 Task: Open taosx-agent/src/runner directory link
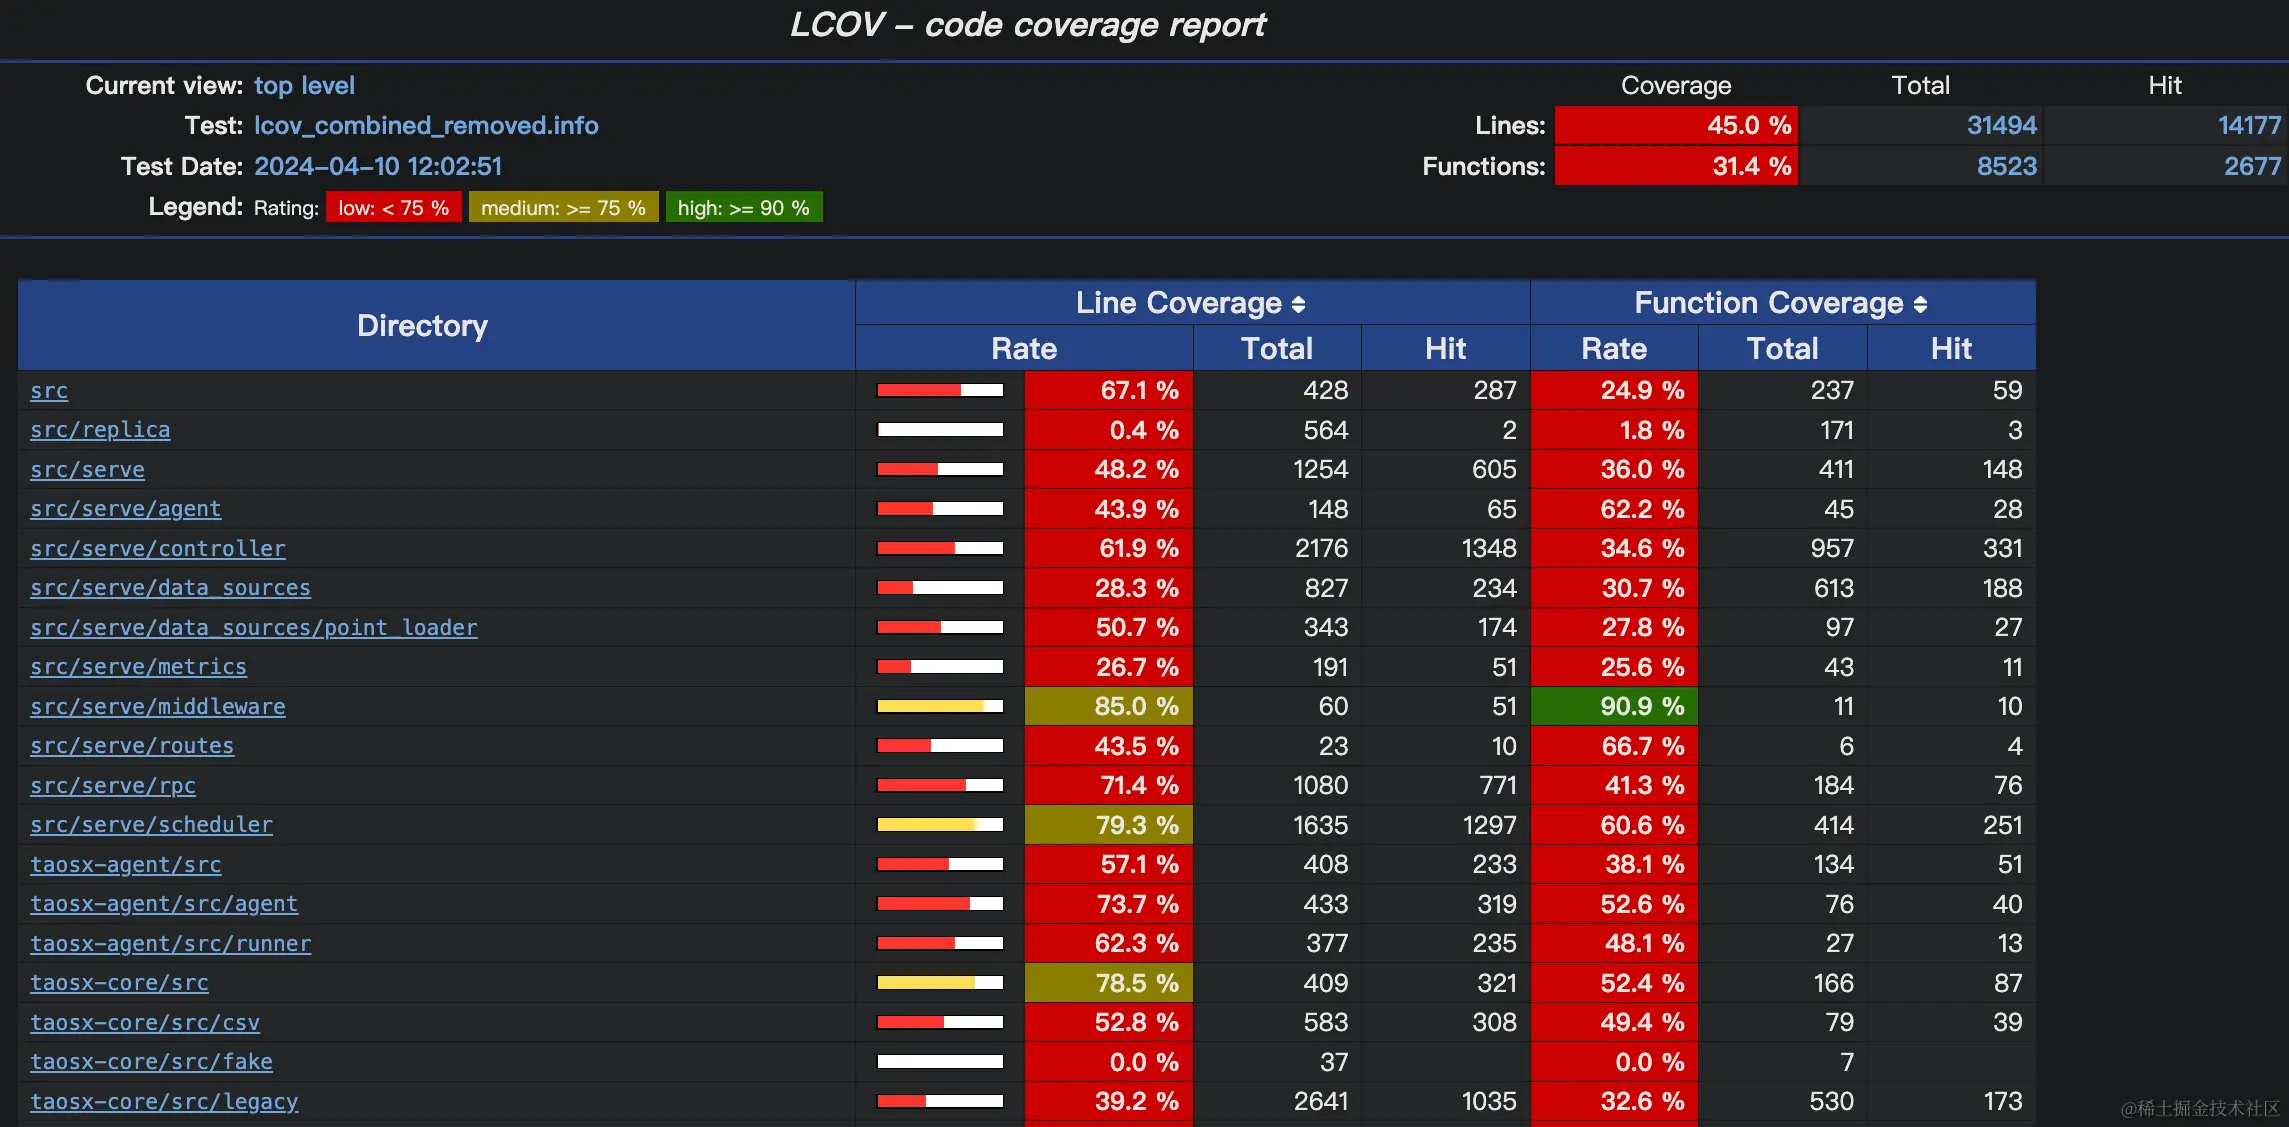point(171,944)
